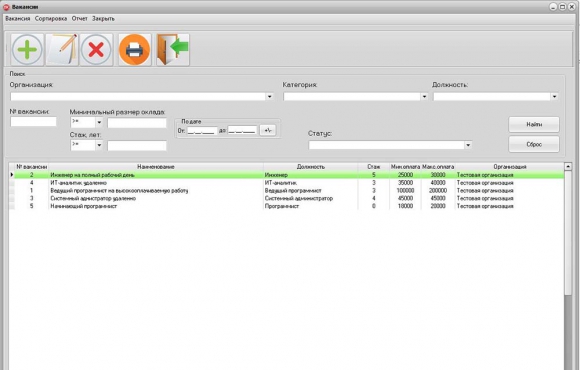The width and height of the screenshot is (580, 370).
Task: Select the ИТ-аналитик vacancy row
Action: point(286,183)
